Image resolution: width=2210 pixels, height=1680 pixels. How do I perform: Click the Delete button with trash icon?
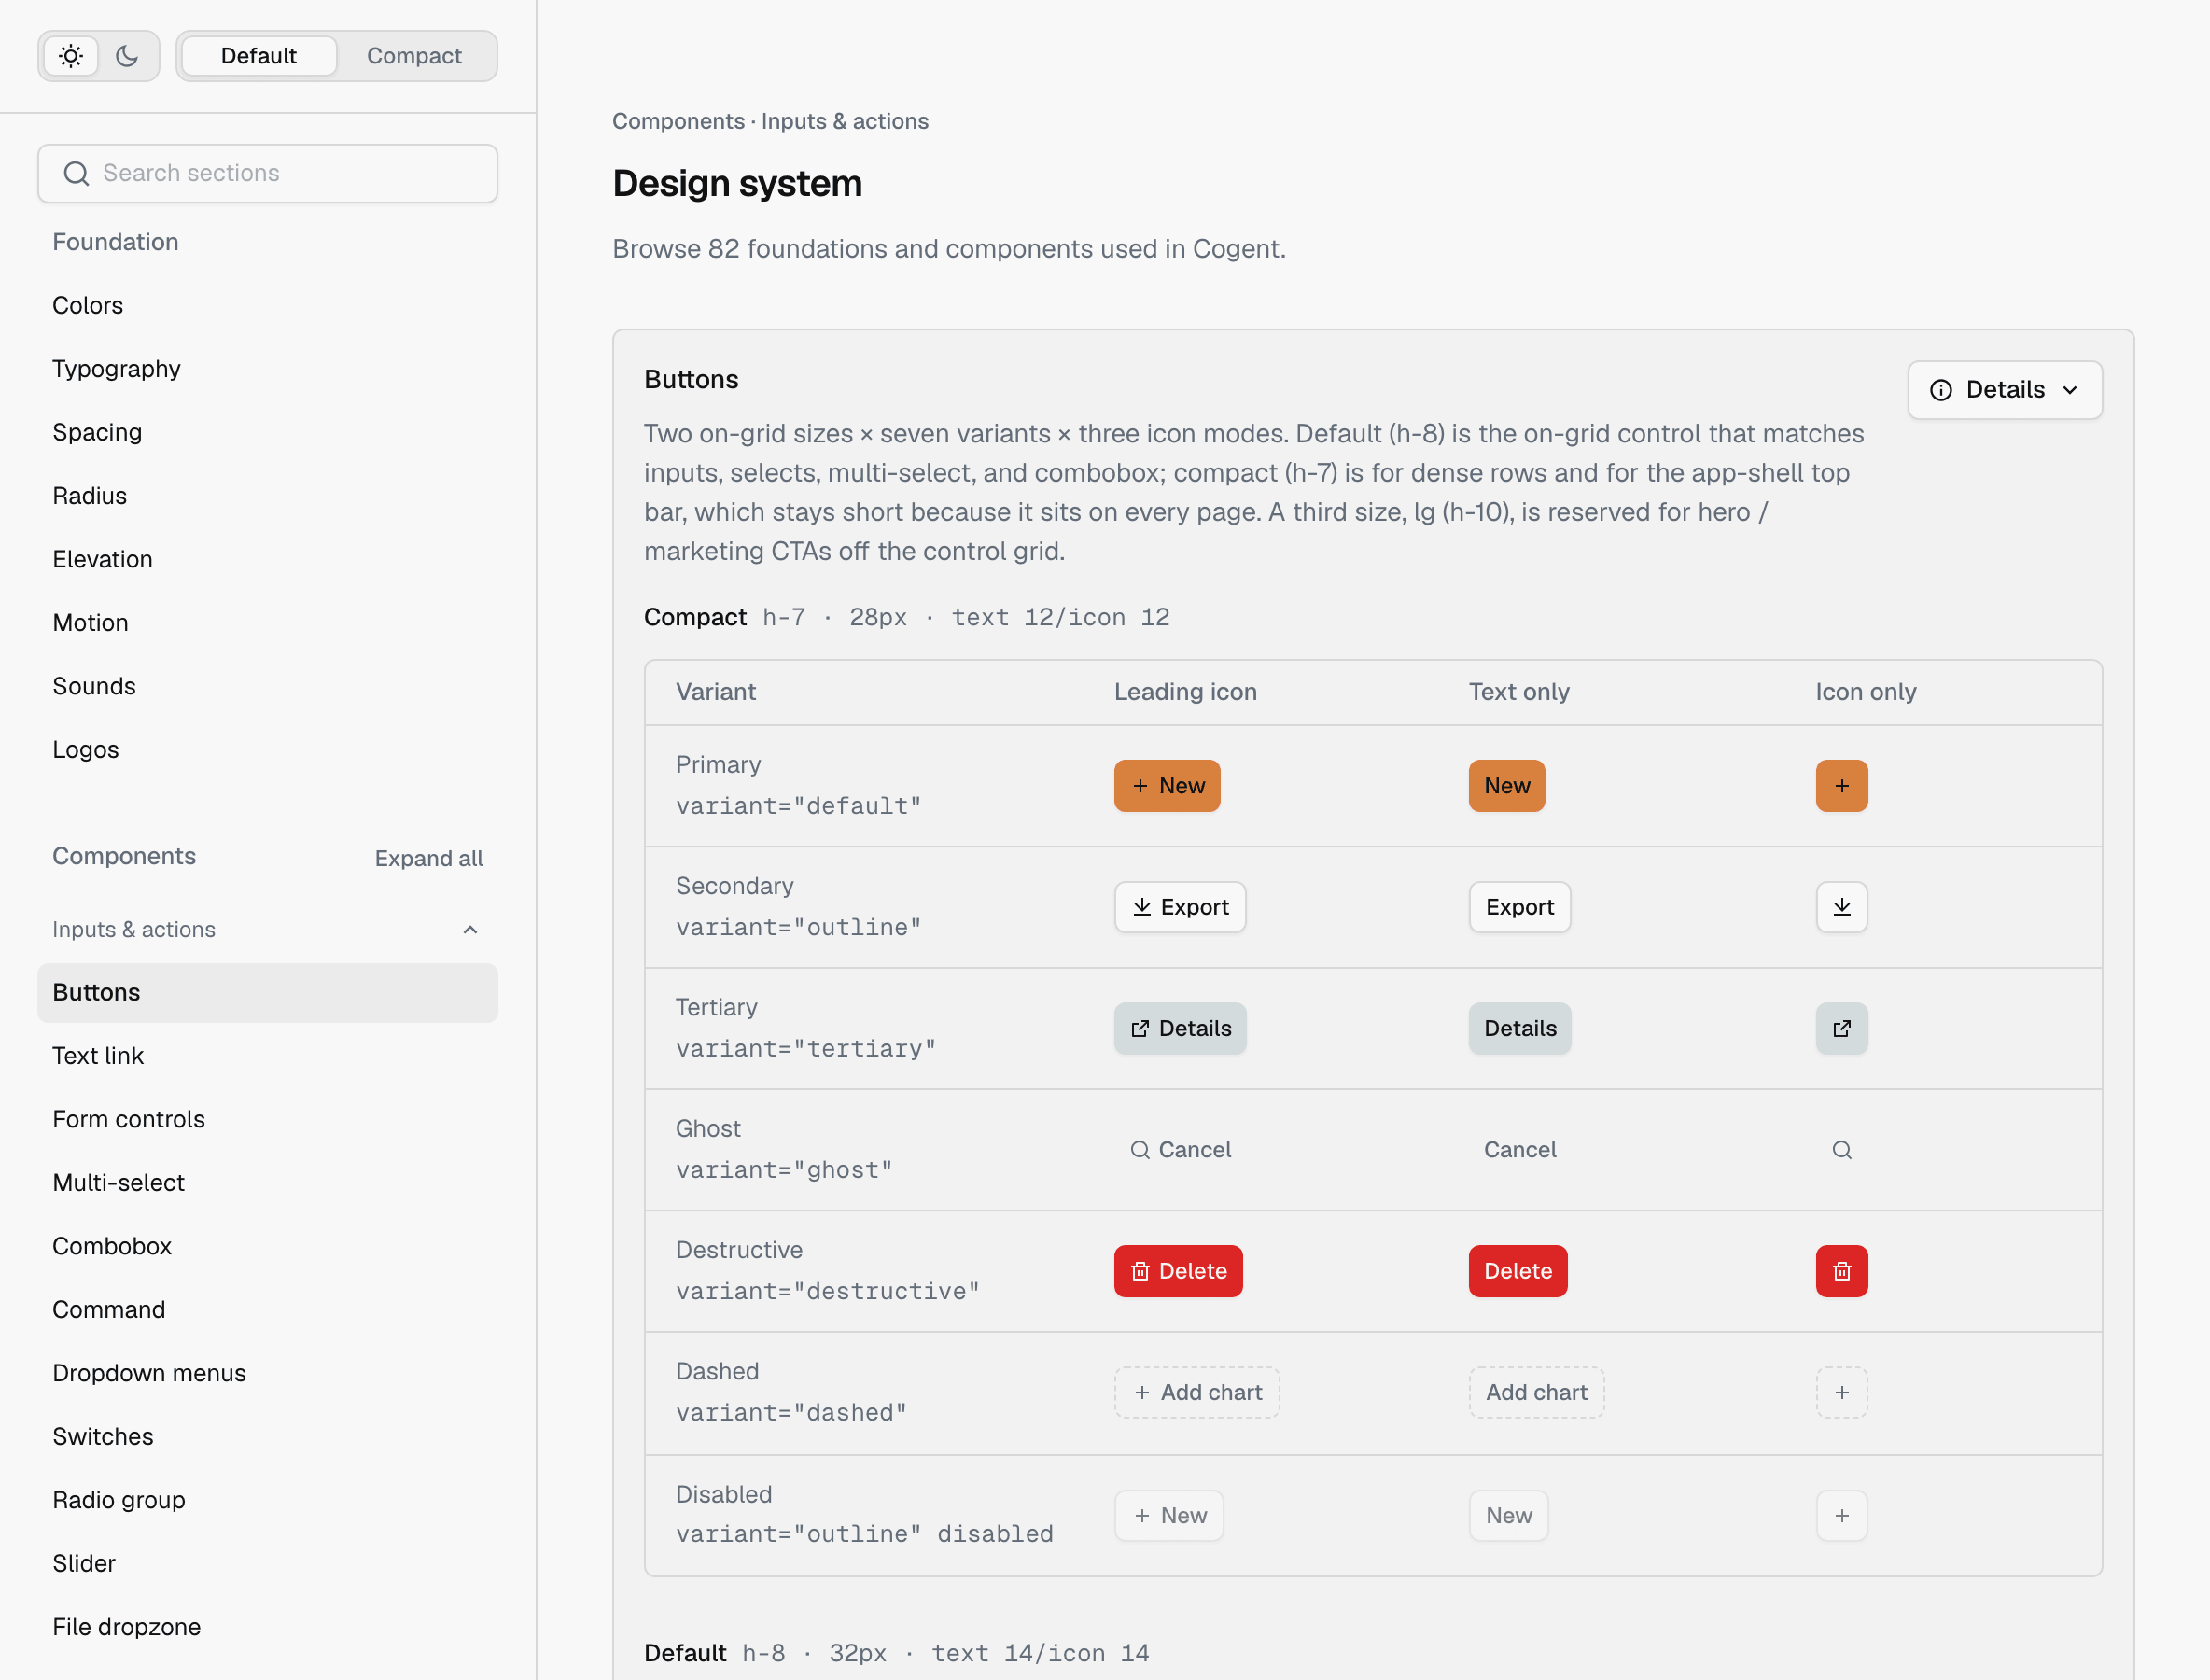coord(1178,1271)
